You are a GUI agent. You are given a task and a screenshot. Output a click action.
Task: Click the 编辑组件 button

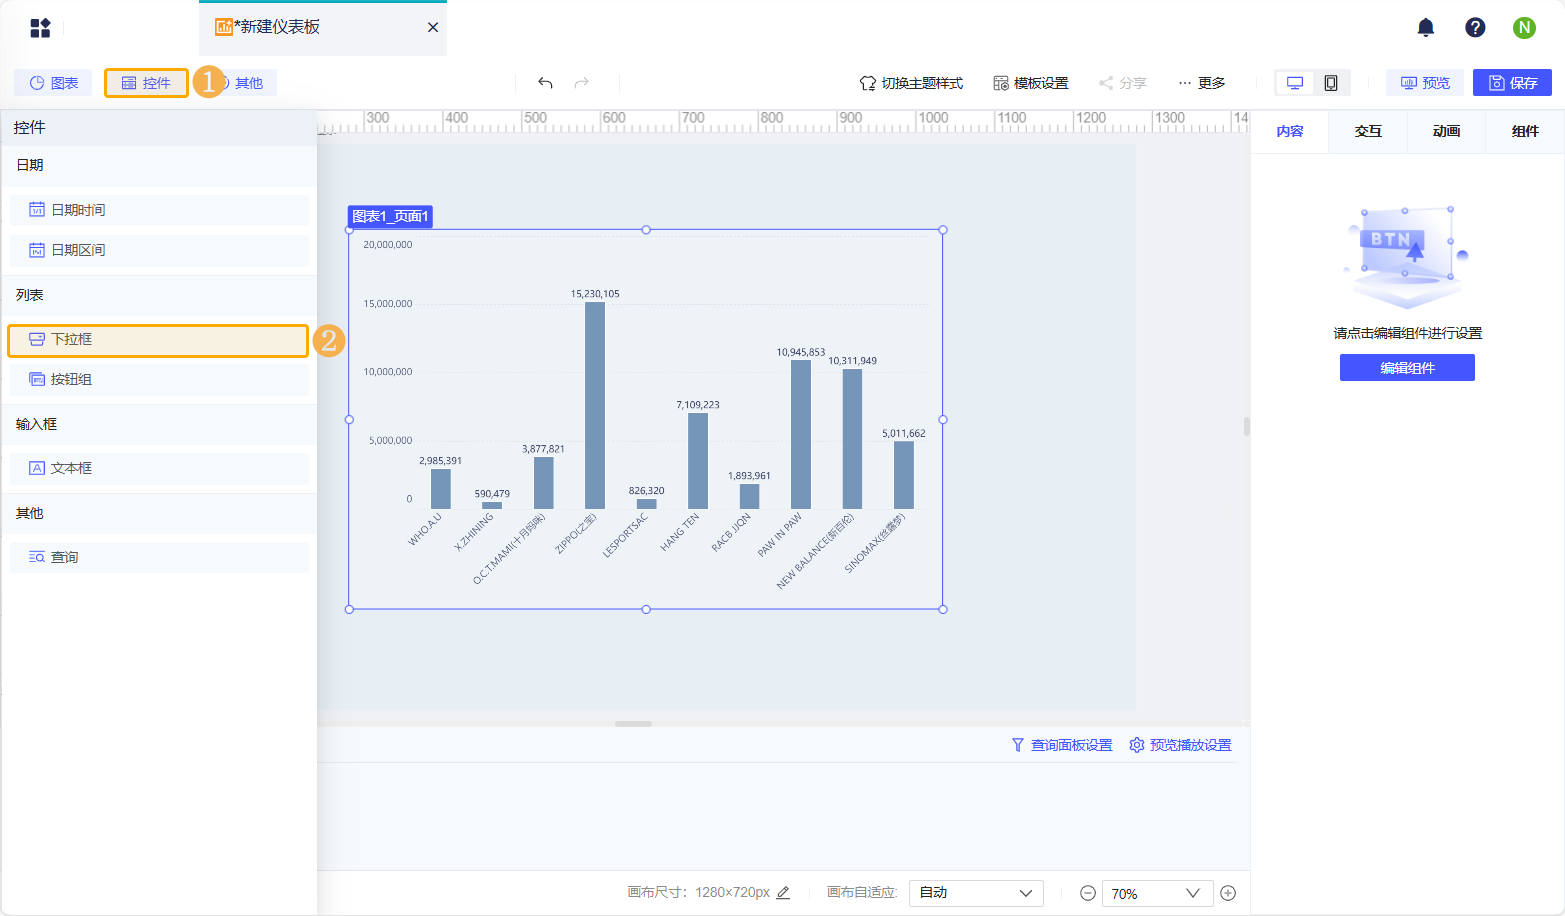click(1407, 368)
